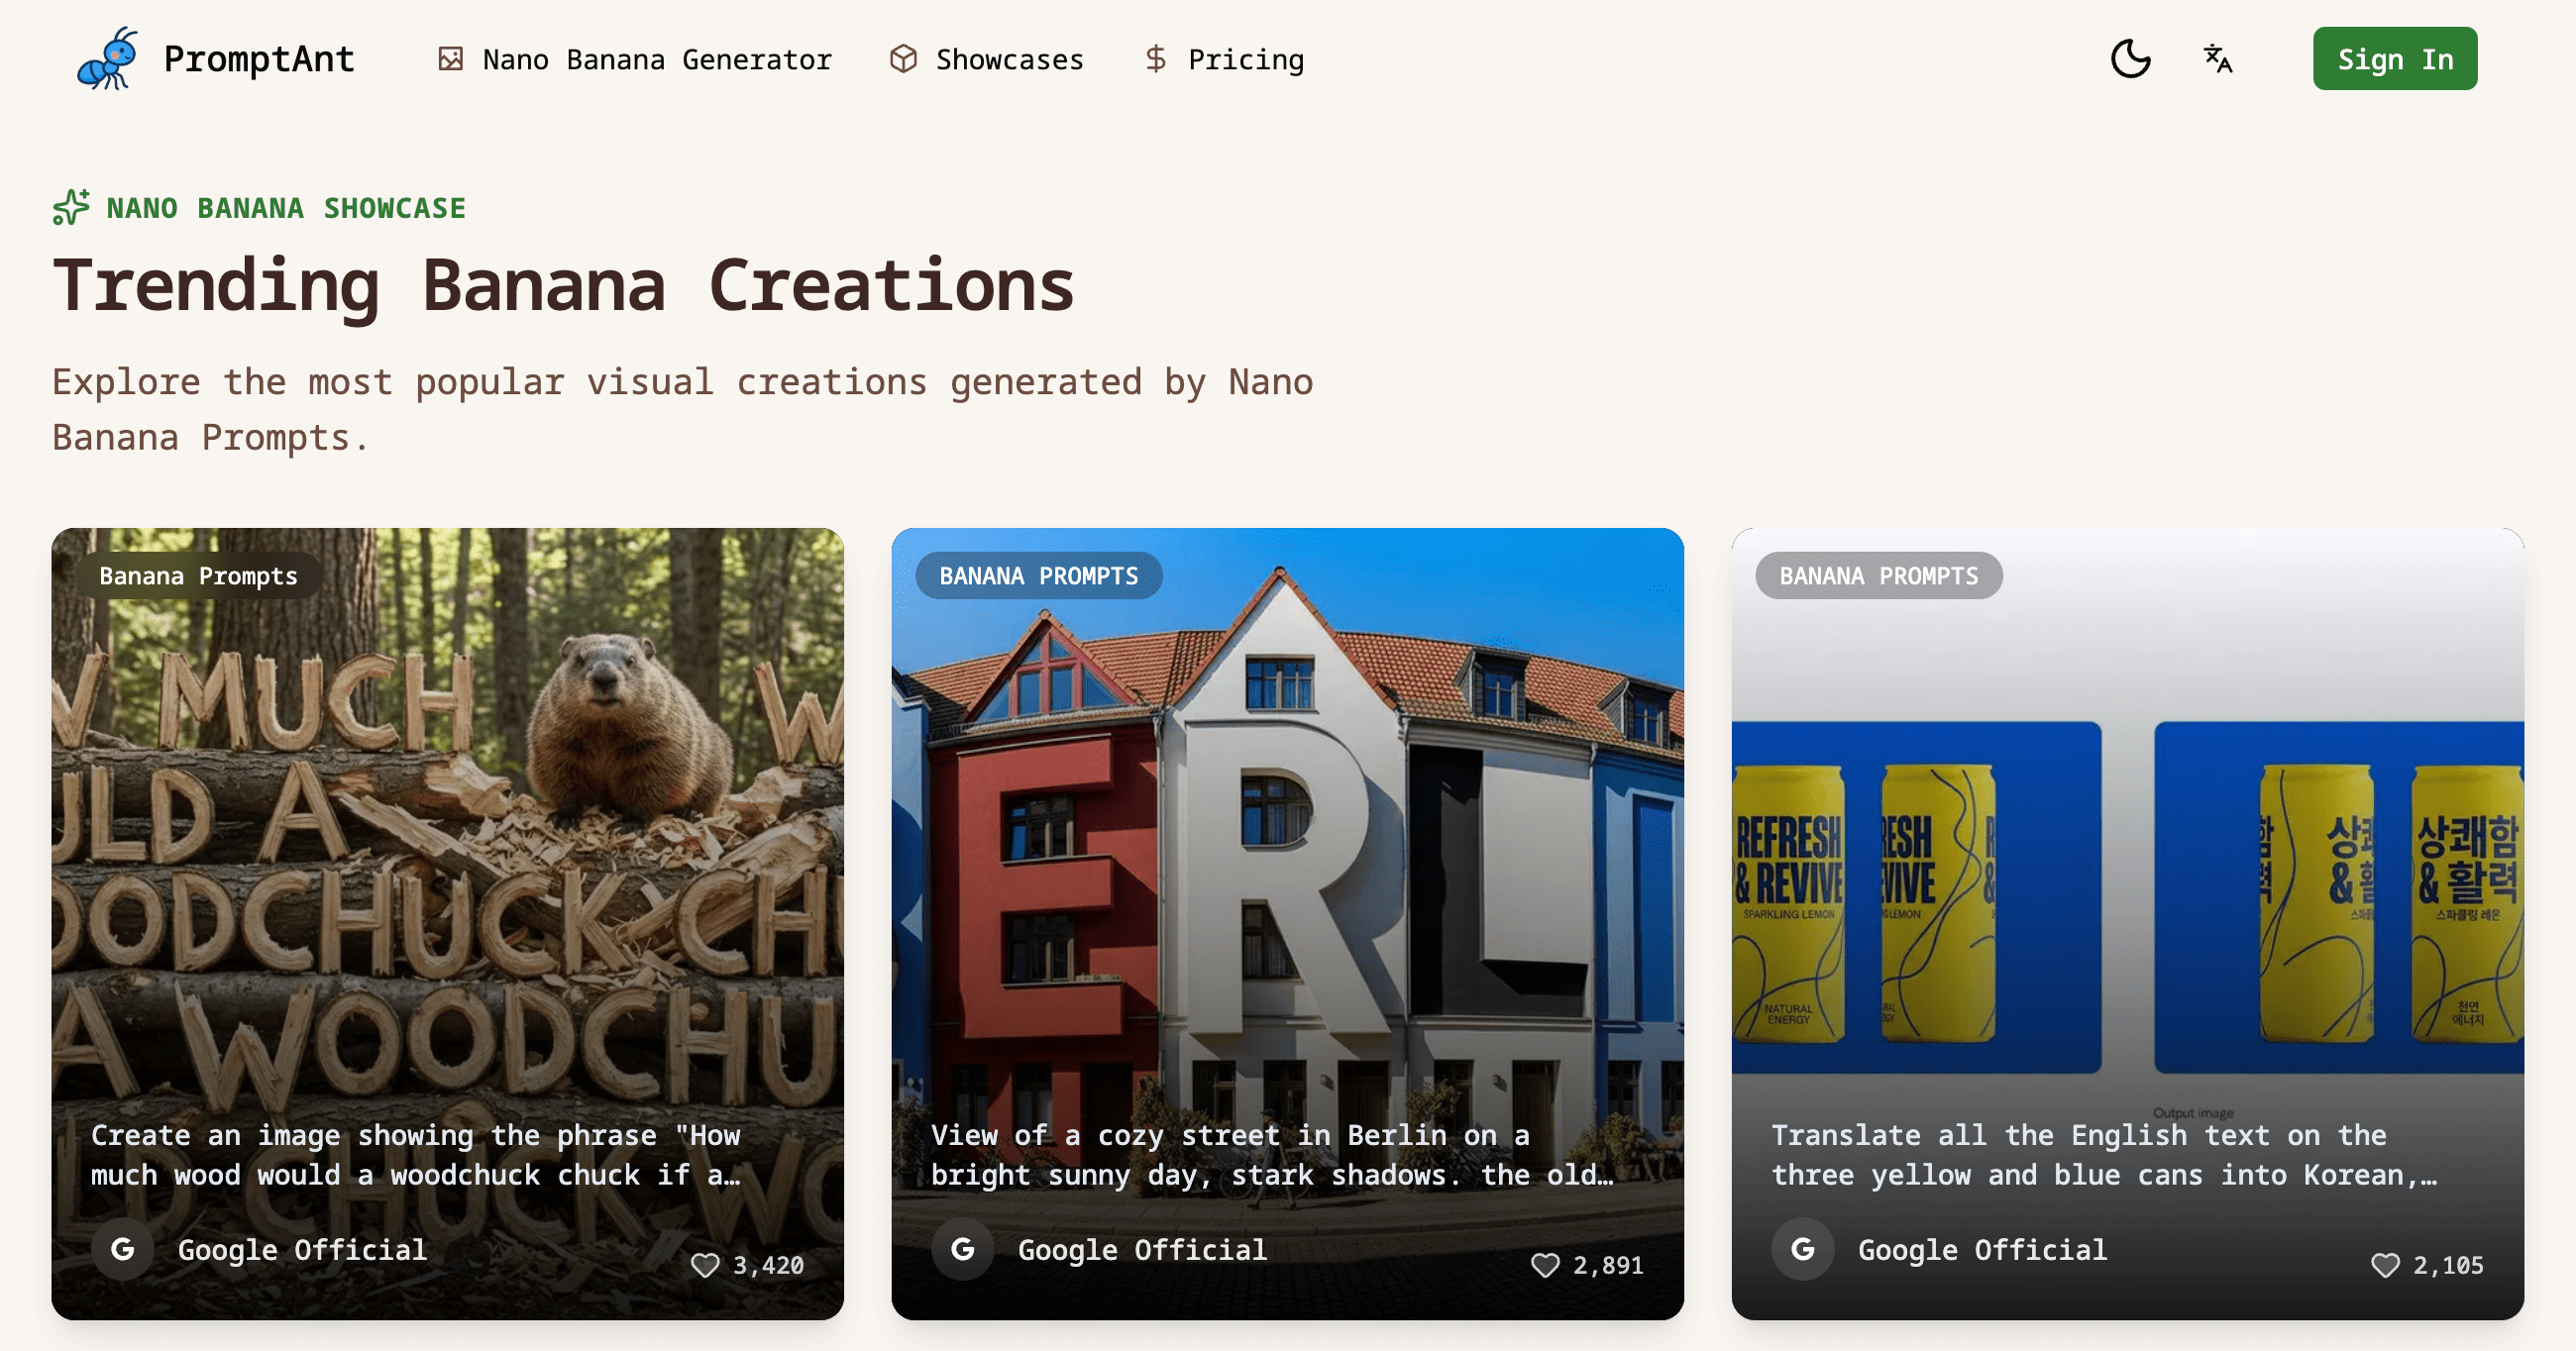Image resolution: width=2576 pixels, height=1351 pixels.
Task: Click the image icon beside Nano Banana Generator
Action: click(x=451, y=59)
